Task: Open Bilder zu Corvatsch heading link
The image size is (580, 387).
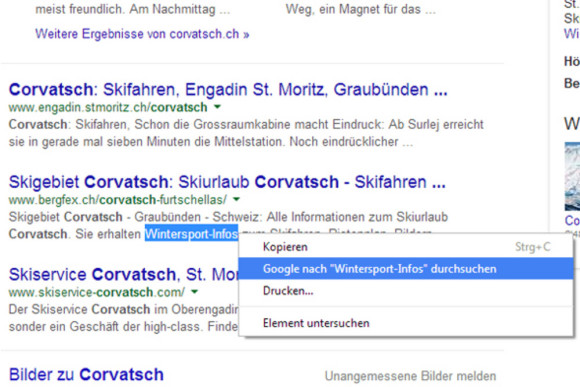Action: pyautogui.click(x=86, y=374)
